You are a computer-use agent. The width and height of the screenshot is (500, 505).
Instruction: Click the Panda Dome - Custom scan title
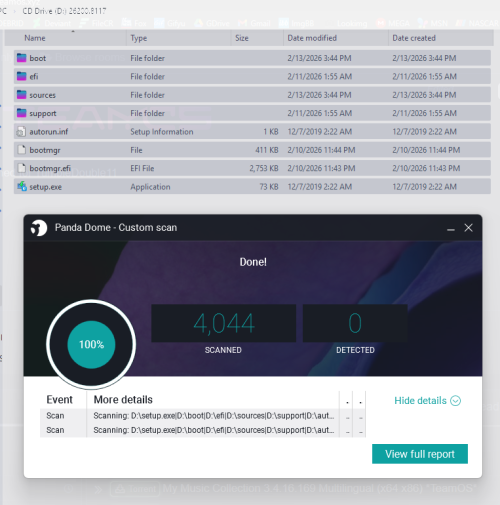pyautogui.click(x=116, y=228)
